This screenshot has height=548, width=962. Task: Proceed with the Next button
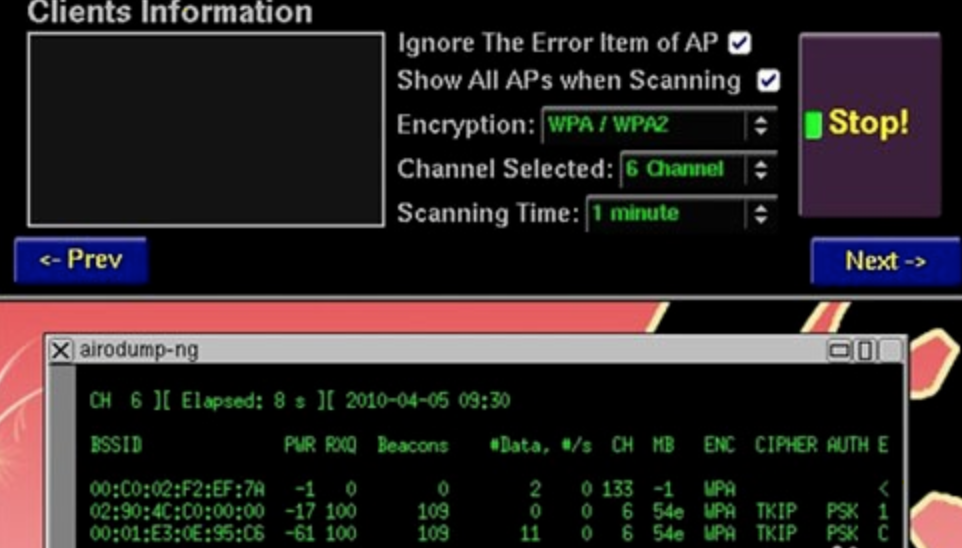885,261
